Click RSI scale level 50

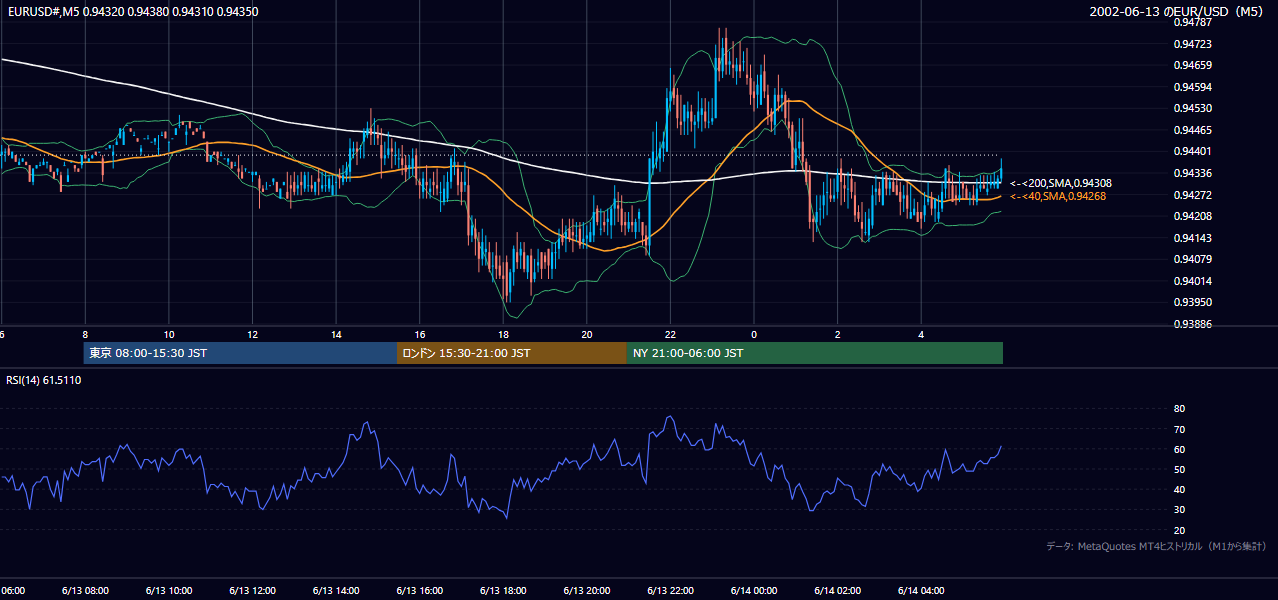click(x=1180, y=469)
